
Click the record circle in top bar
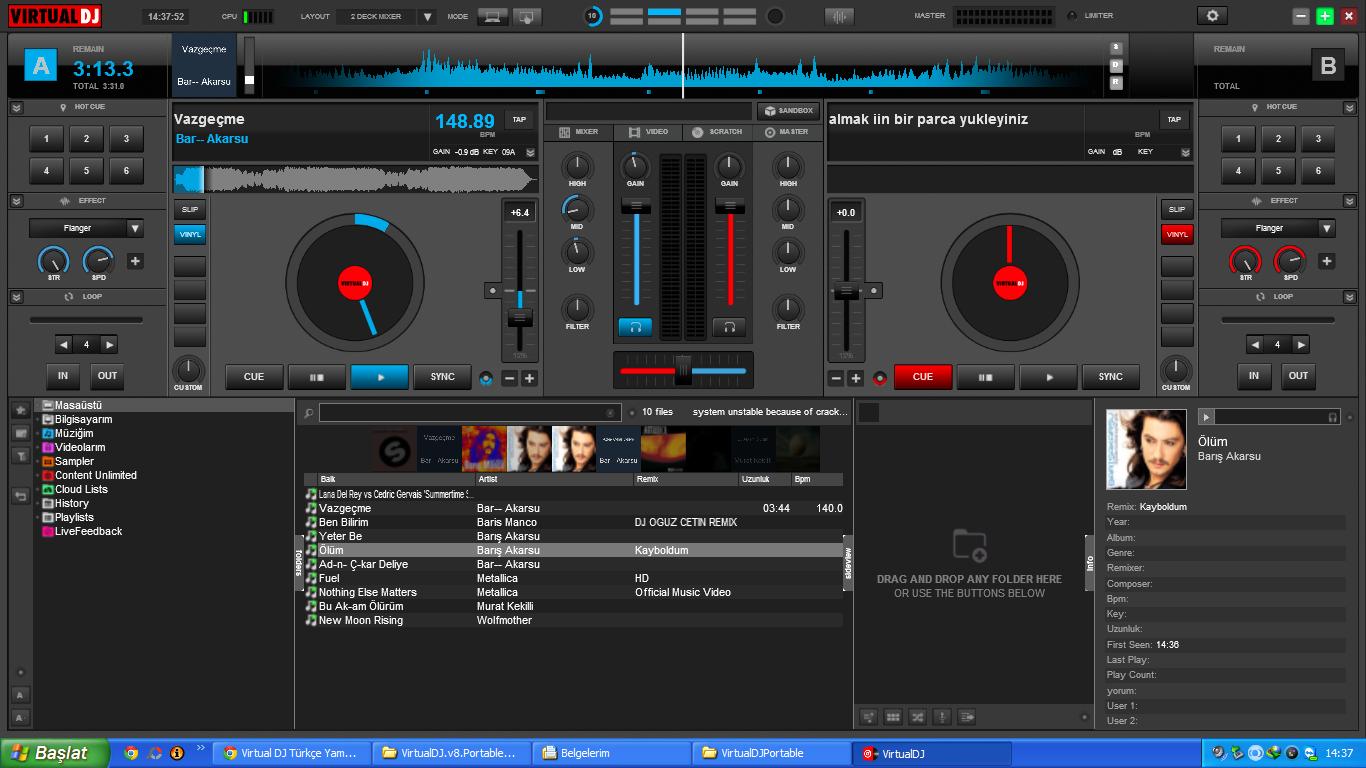[775, 16]
